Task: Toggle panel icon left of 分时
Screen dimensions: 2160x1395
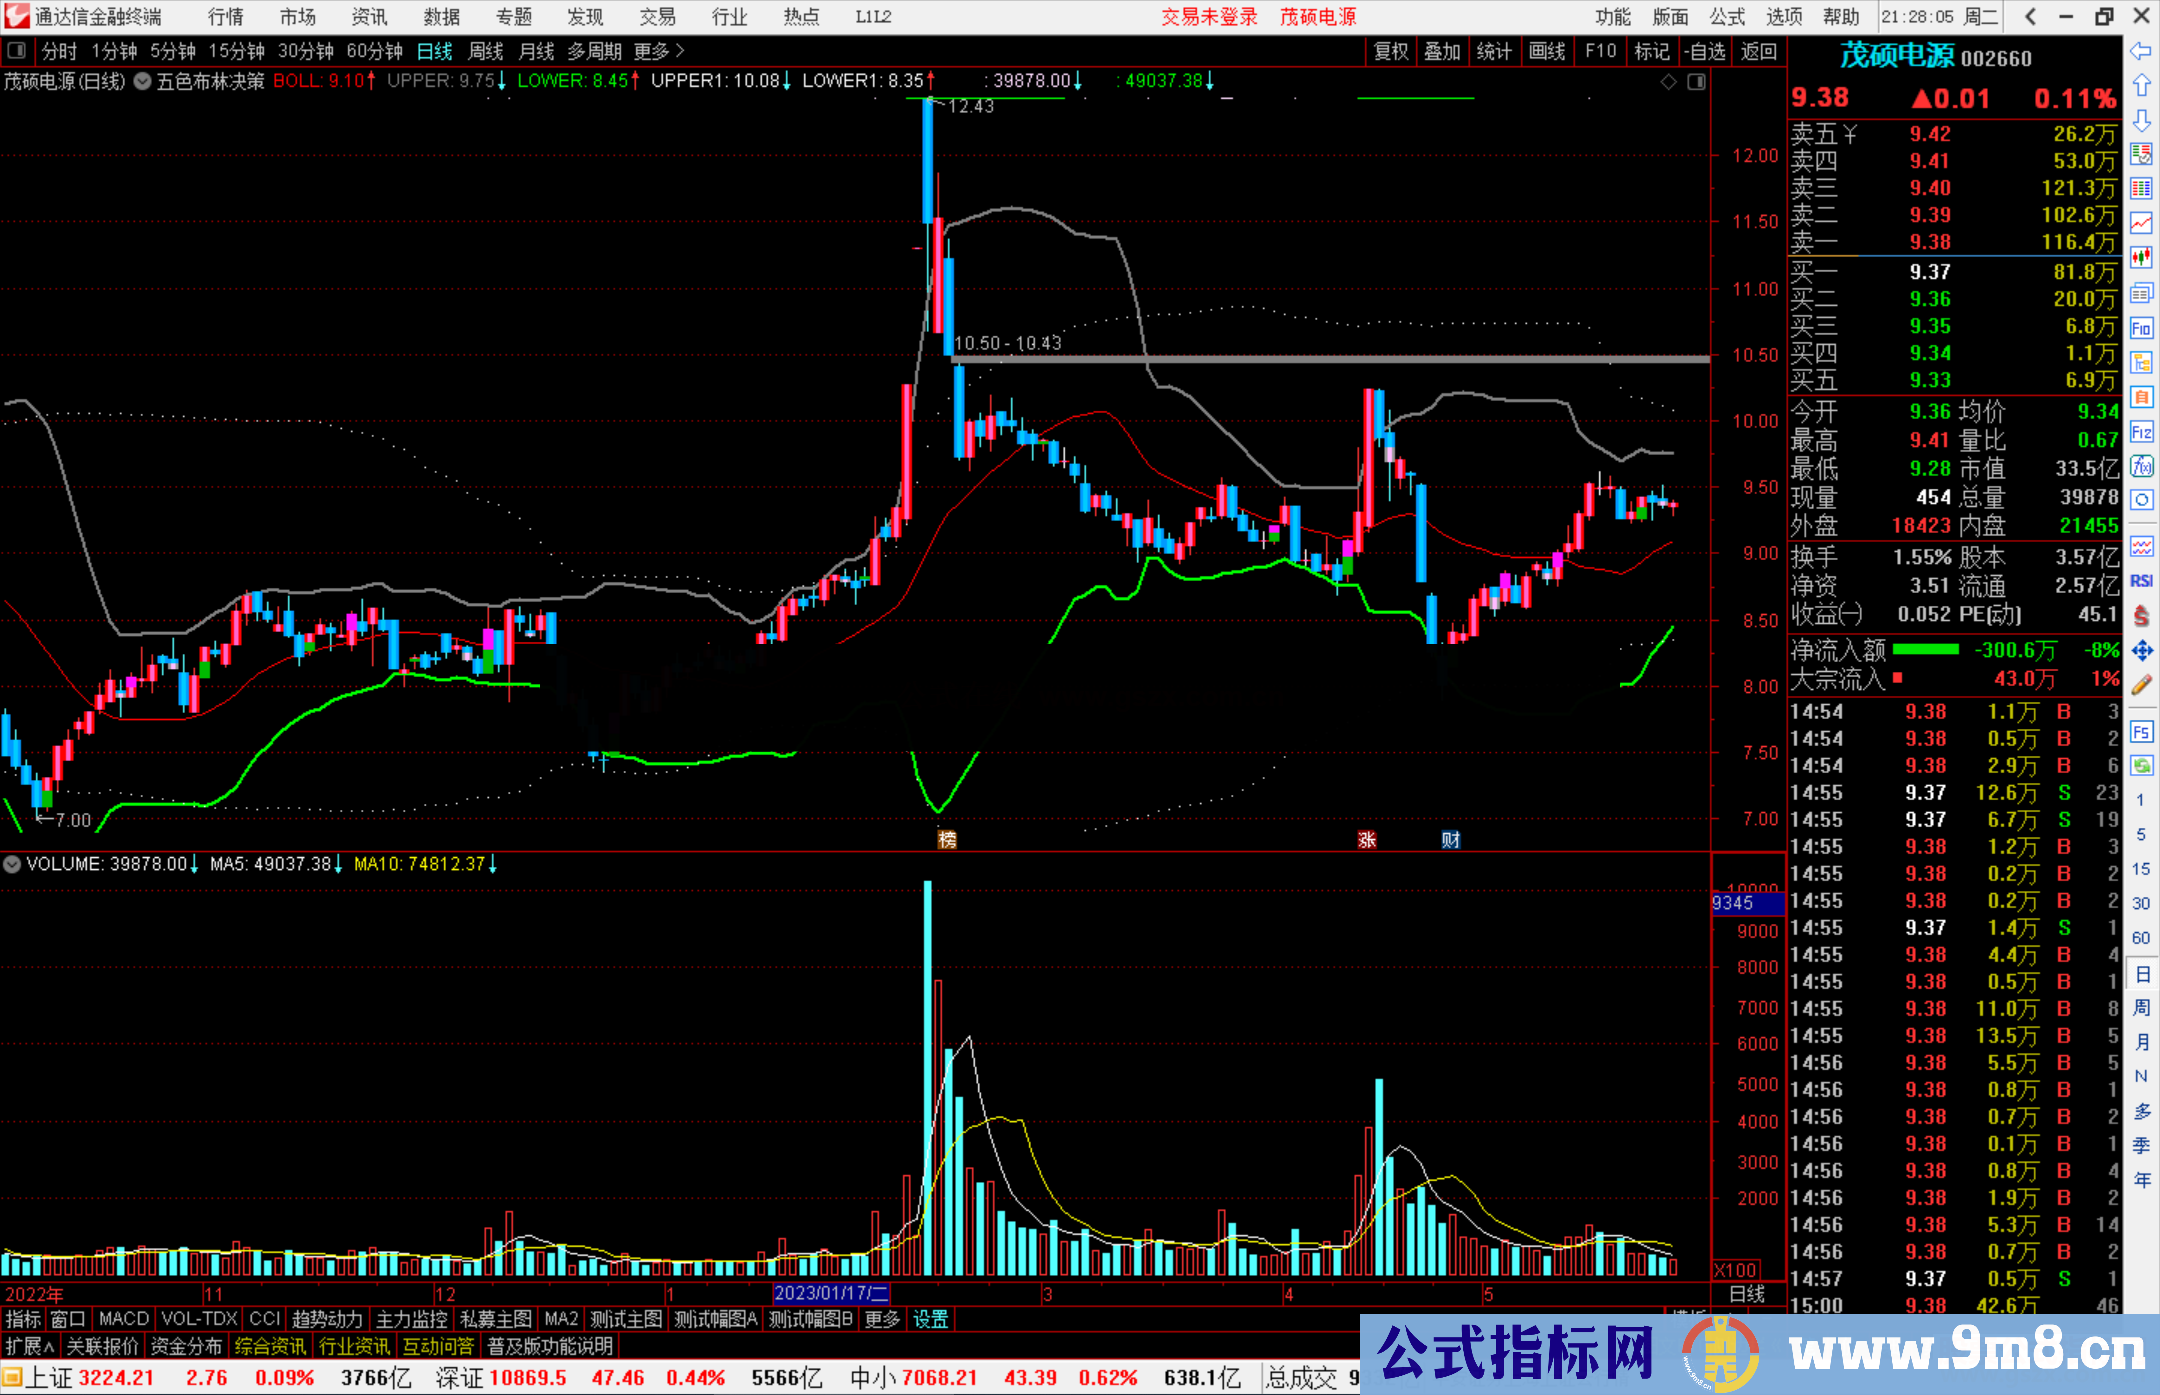Action: pyautogui.click(x=16, y=51)
